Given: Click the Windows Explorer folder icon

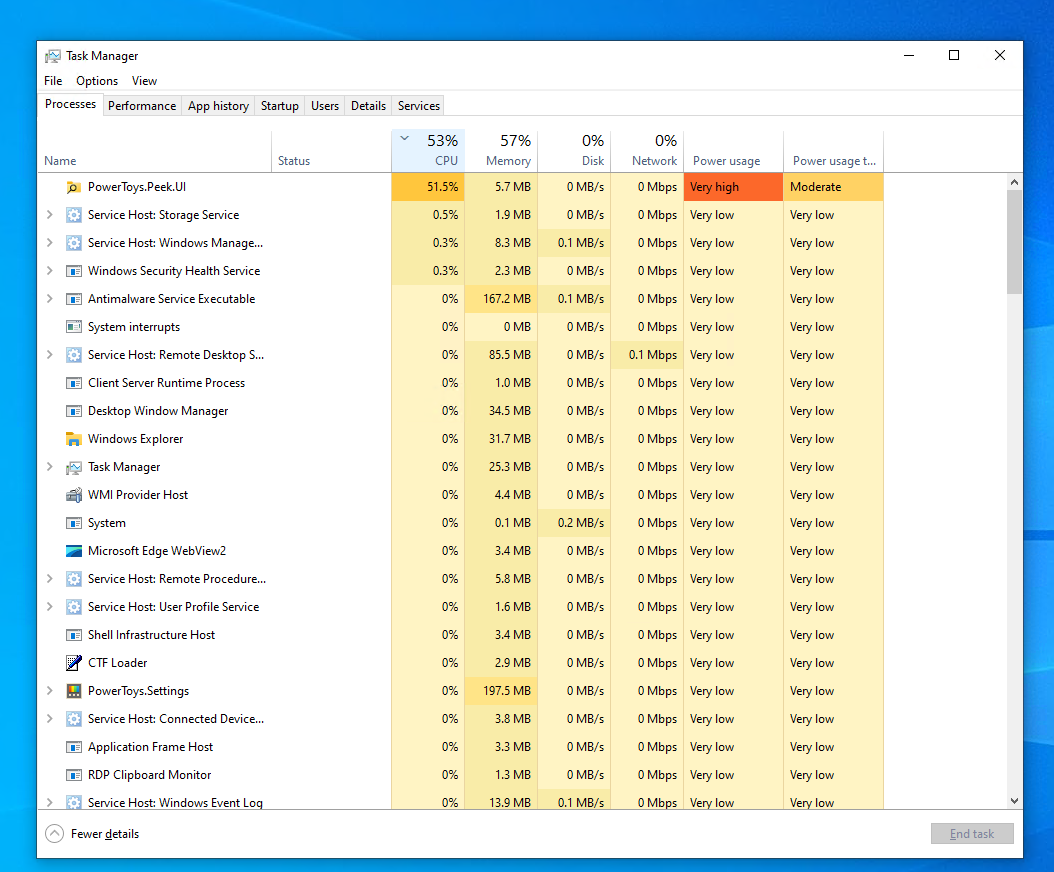Looking at the screenshot, I should tap(73, 438).
